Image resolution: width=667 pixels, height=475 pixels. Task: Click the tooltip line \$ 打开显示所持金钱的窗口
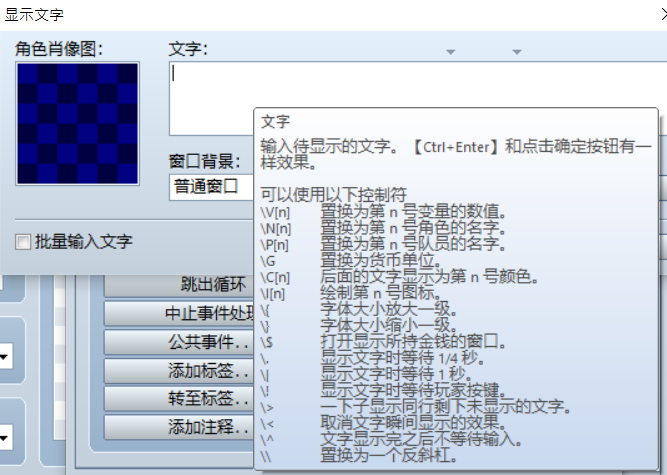point(383,341)
